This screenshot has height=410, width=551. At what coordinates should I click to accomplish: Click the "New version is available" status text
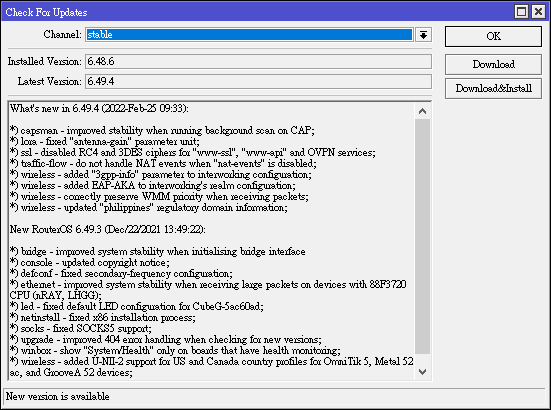tap(58, 397)
